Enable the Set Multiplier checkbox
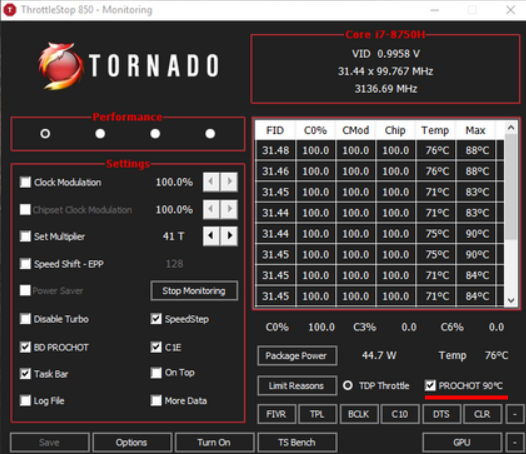The image size is (526, 454). (x=25, y=236)
